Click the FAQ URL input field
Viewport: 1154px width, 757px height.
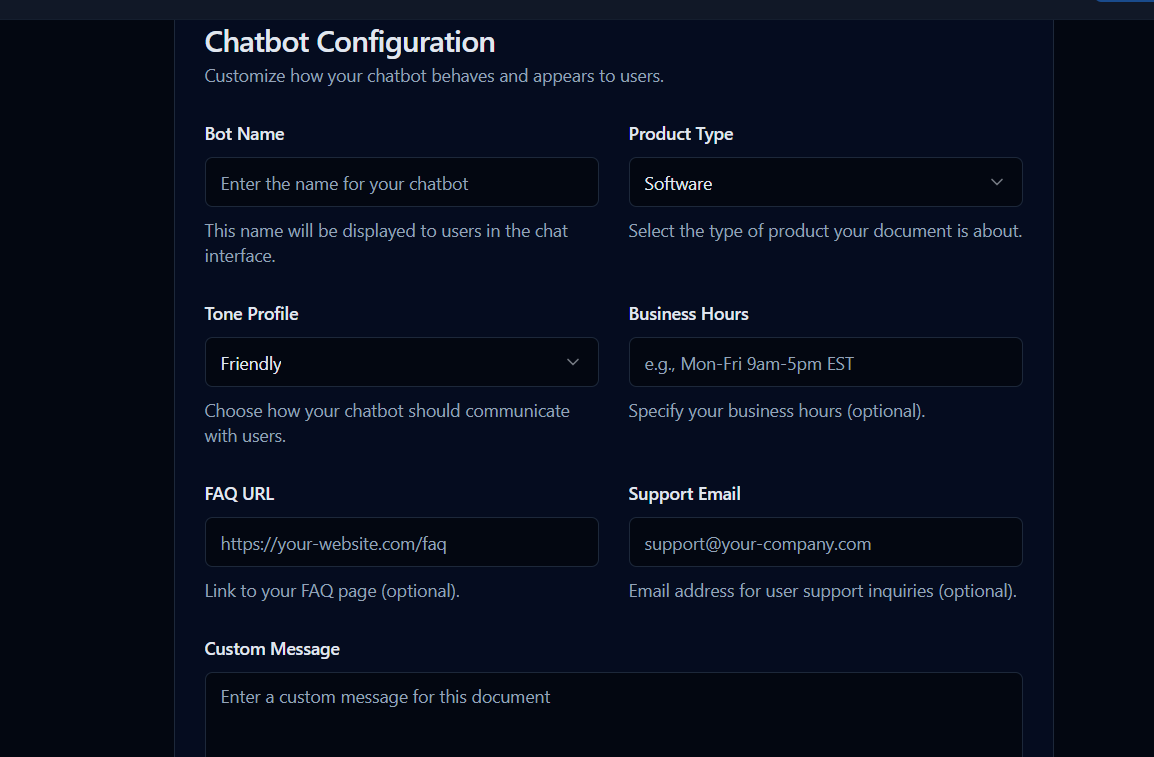coord(401,541)
